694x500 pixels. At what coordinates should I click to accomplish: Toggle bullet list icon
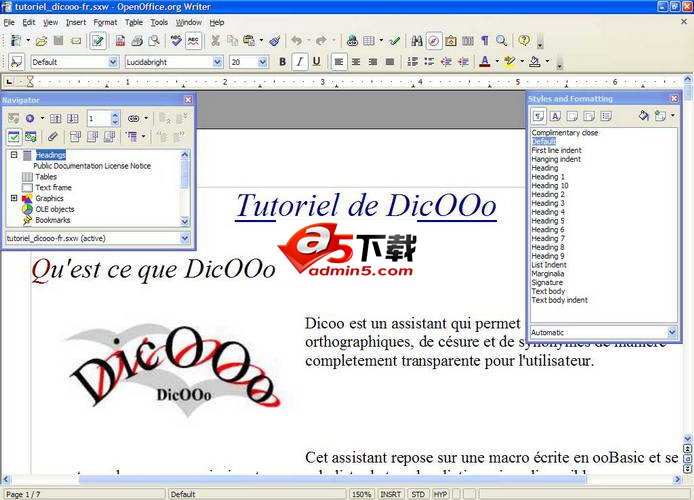pyautogui.click(x=429, y=62)
